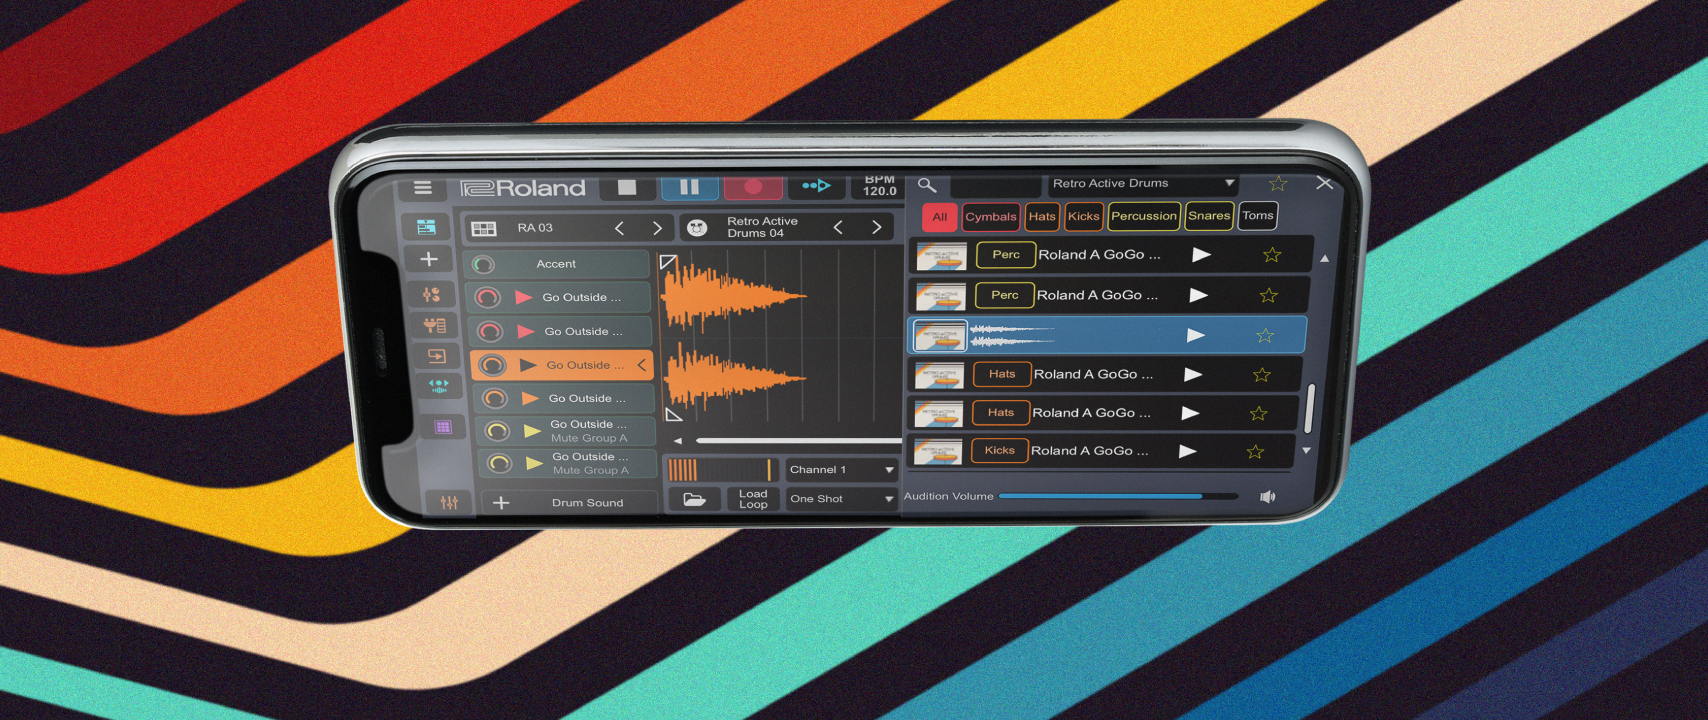
Task: Preview the Kicks Roland A GoGo sample
Action: click(x=1187, y=451)
